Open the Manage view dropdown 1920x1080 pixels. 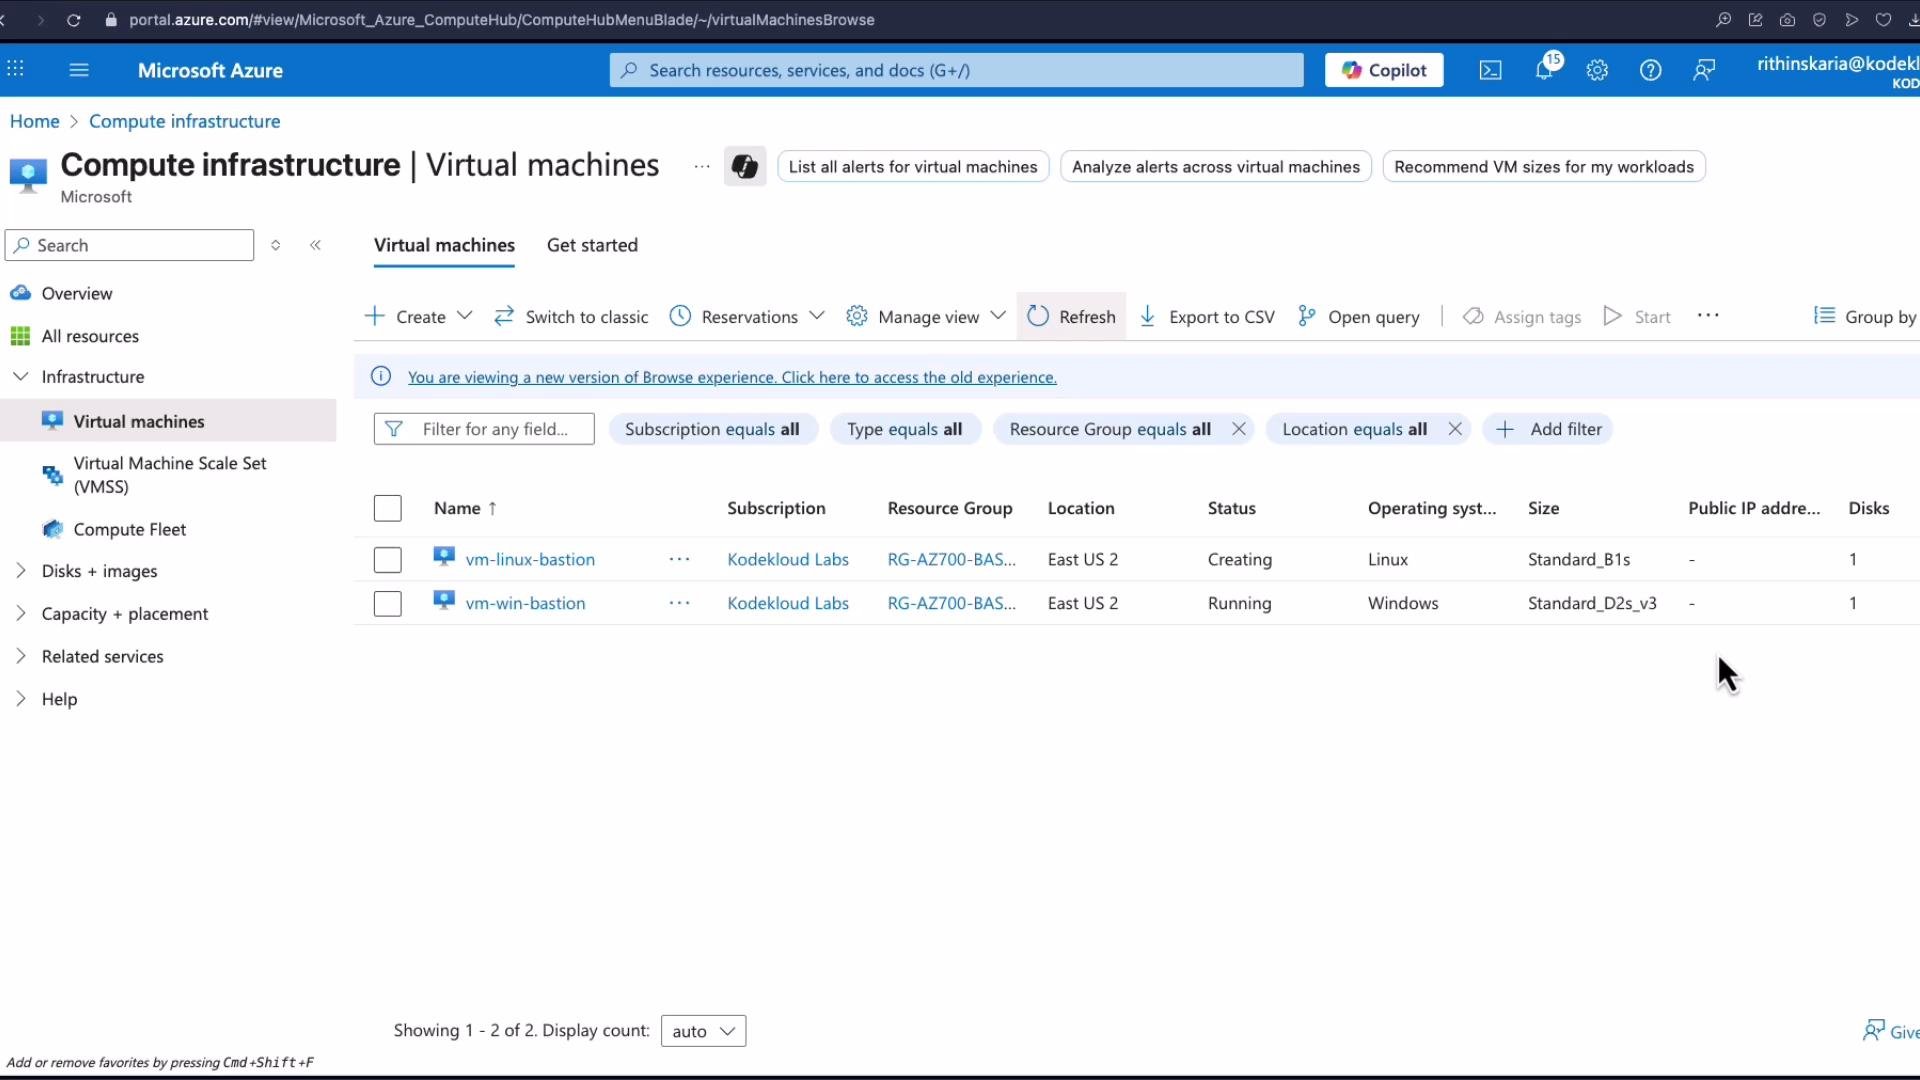click(926, 316)
